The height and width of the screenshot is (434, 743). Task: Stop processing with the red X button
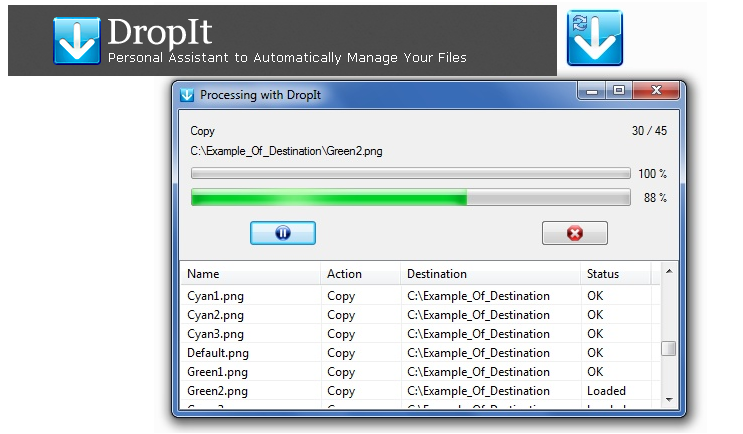pos(574,233)
